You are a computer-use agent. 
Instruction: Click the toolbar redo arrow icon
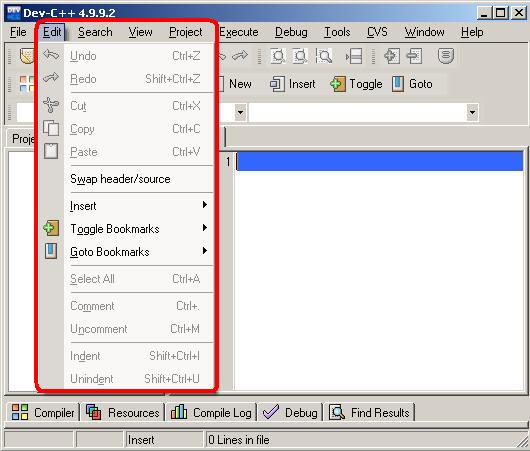tap(240, 55)
